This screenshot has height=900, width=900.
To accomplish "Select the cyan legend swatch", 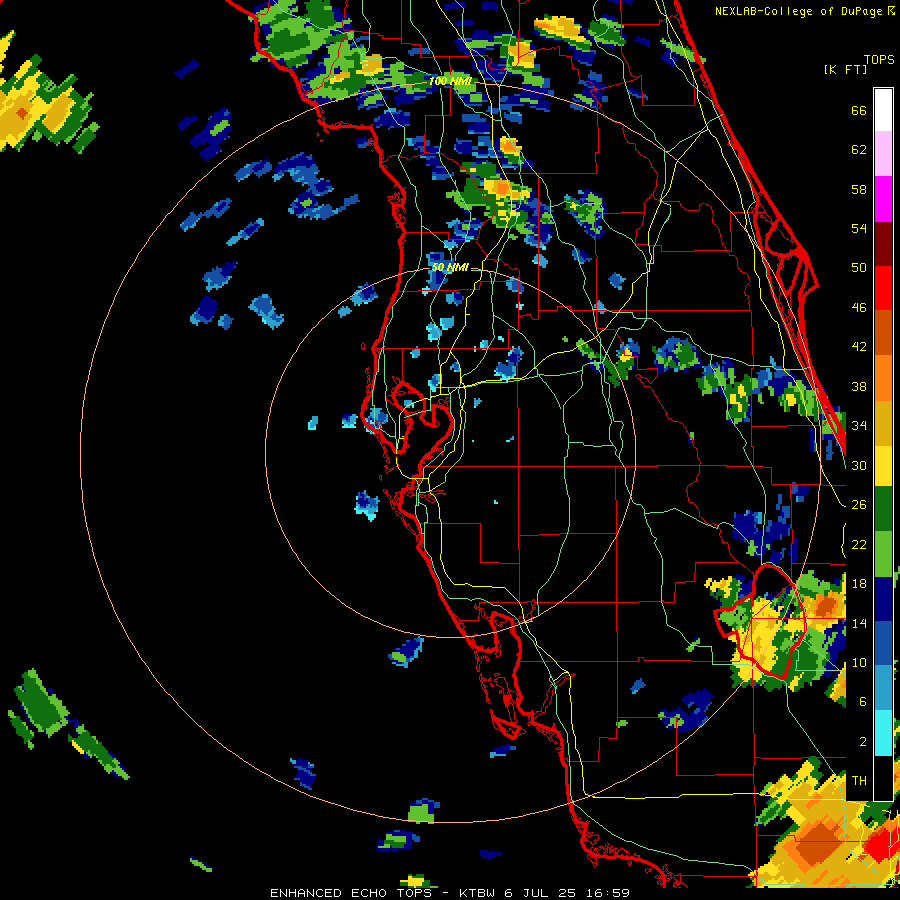I will pyautogui.click(x=883, y=733).
